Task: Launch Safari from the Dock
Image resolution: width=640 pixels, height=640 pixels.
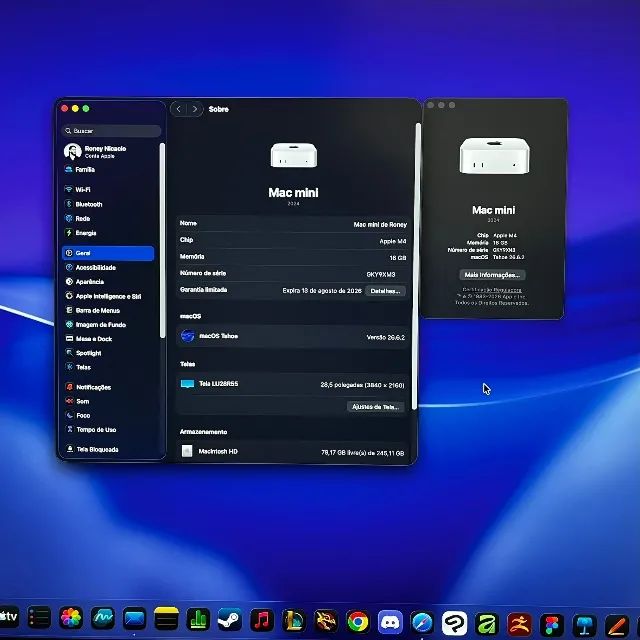Action: (422, 622)
